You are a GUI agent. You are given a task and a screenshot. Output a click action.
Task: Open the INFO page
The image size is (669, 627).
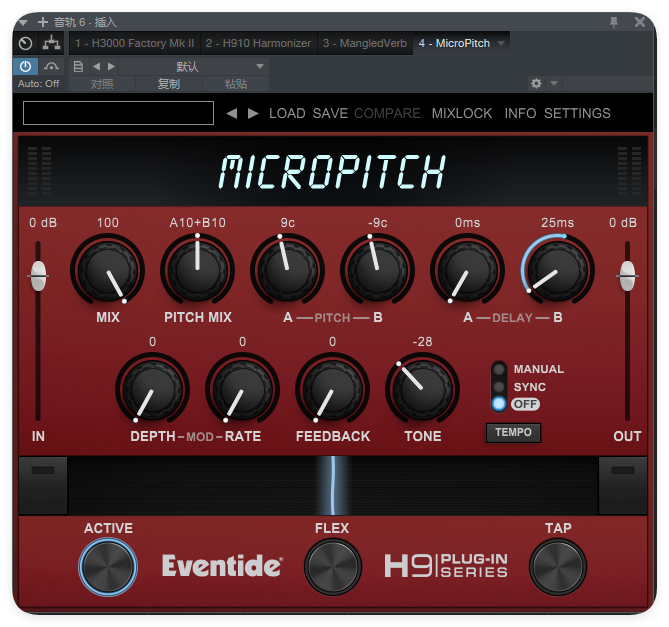click(x=521, y=113)
